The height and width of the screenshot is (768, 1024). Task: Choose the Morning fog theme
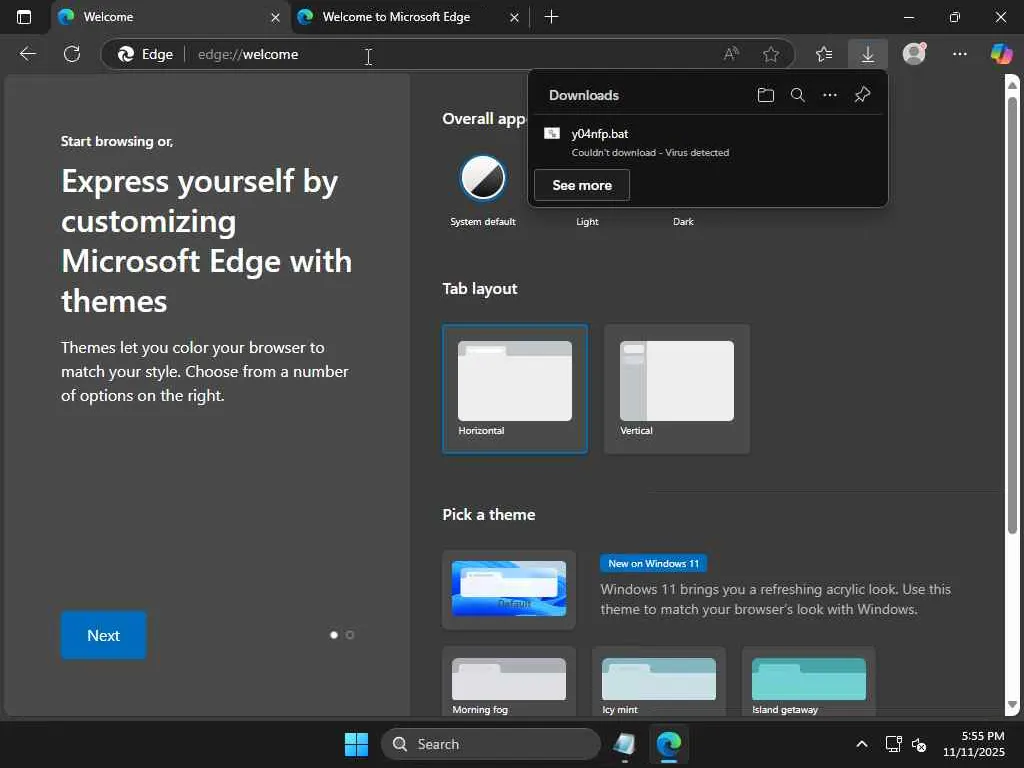click(x=509, y=682)
